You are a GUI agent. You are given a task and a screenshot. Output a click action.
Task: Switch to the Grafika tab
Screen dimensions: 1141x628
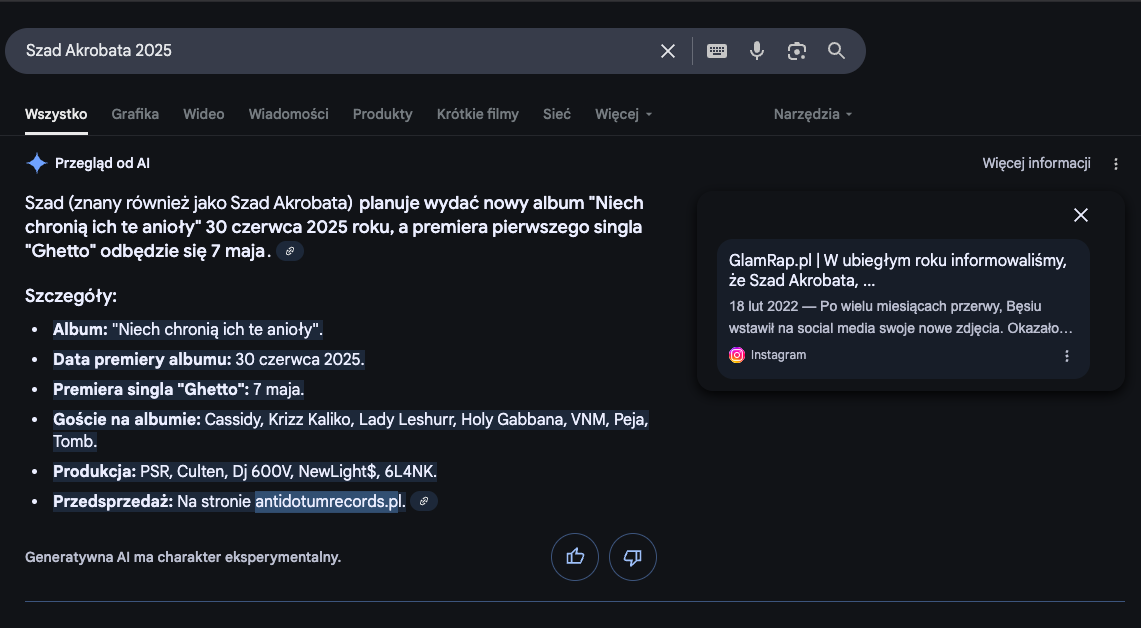point(135,114)
